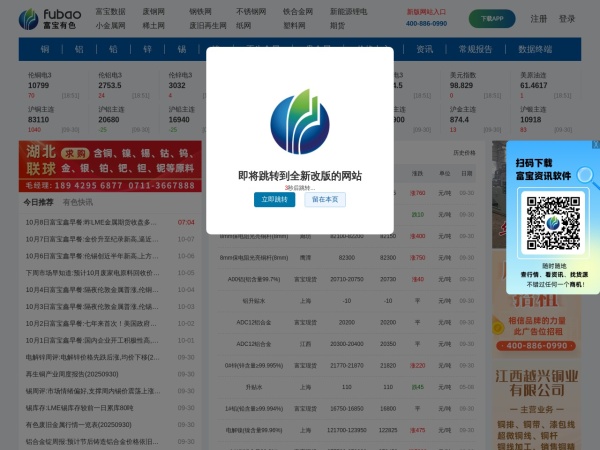Click the 湖北联球 red banner ad
The height and width of the screenshot is (450, 600).
(x=110, y=166)
